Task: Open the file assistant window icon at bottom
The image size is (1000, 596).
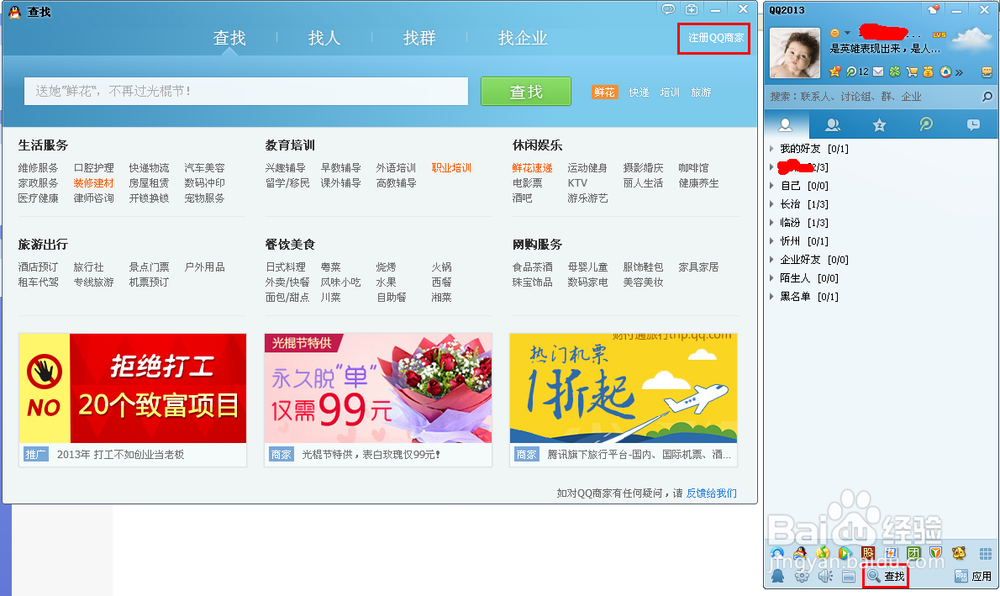Action: (849, 577)
